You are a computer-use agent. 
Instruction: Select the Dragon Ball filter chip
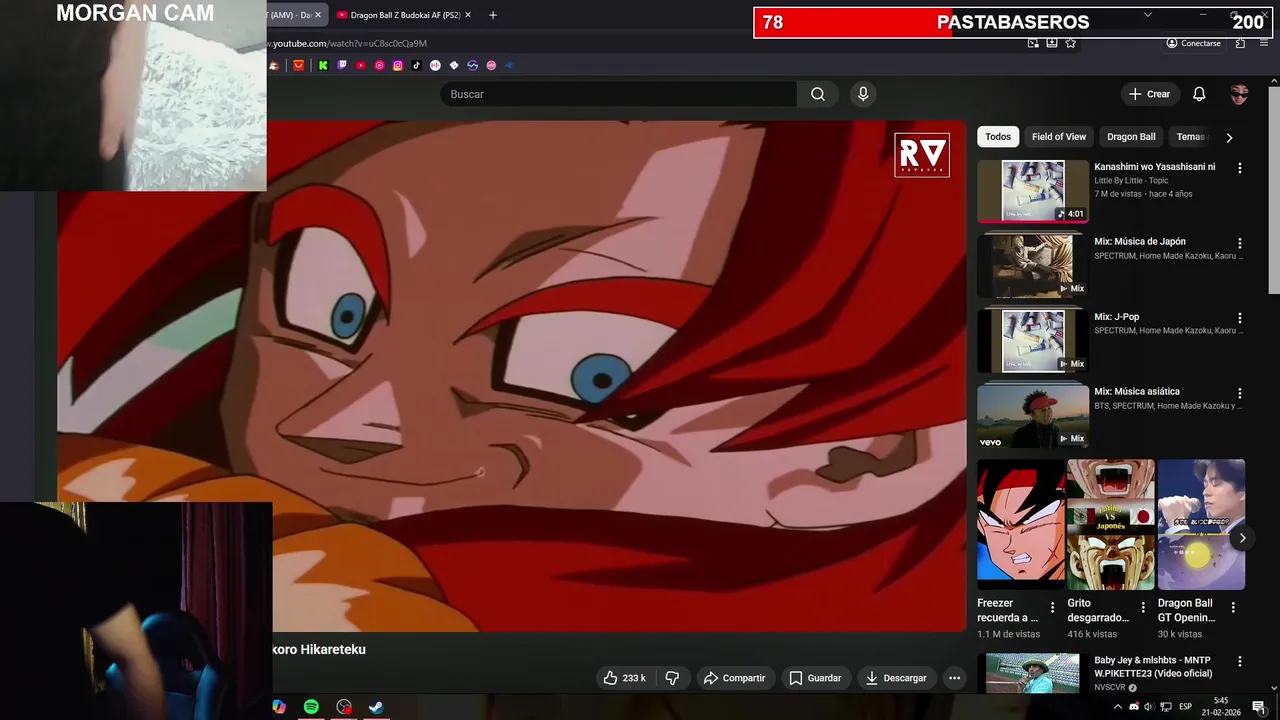(1131, 137)
